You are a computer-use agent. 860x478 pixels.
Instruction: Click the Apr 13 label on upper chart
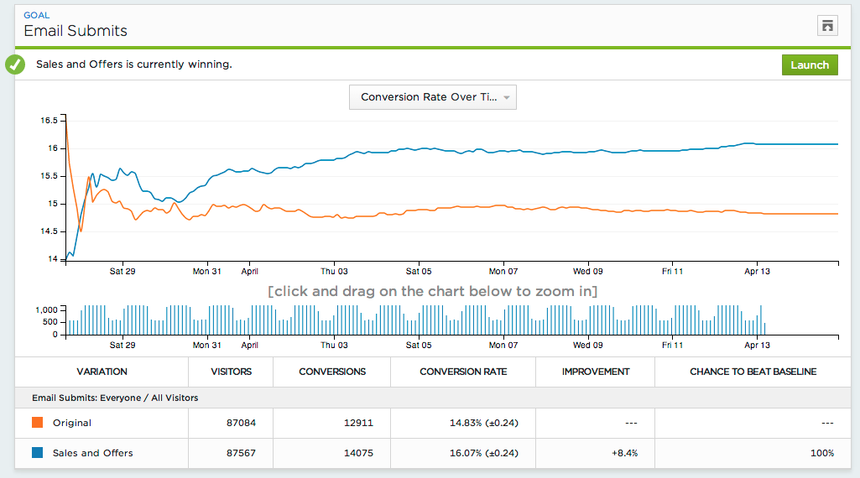(x=757, y=271)
